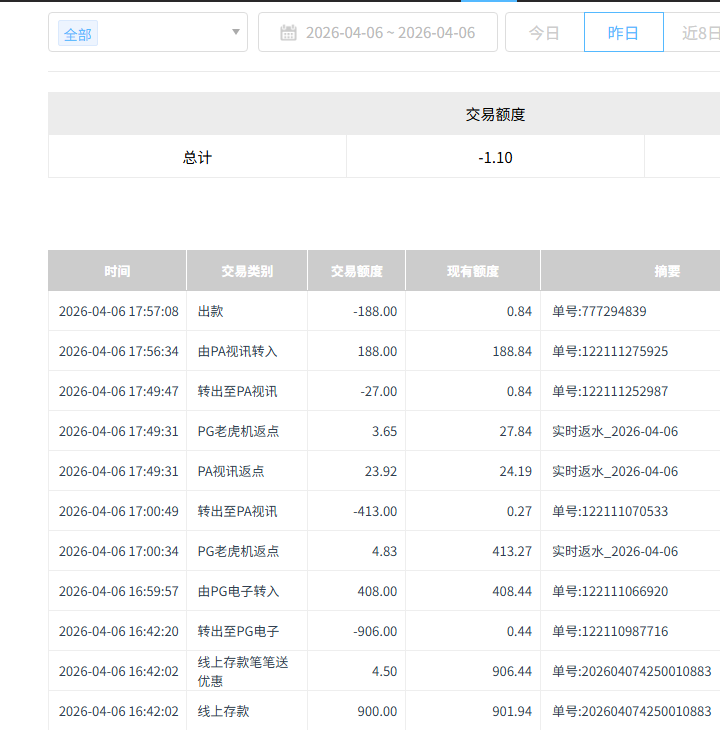720x730 pixels.
Task: Select the 昨日 quick filter
Action: tap(623, 33)
